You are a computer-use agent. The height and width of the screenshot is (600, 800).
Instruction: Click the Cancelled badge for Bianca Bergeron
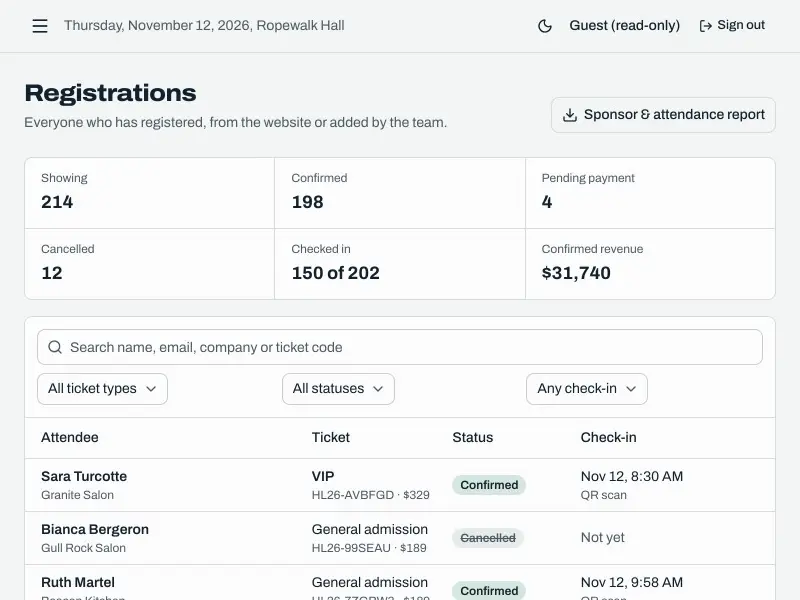coord(488,538)
